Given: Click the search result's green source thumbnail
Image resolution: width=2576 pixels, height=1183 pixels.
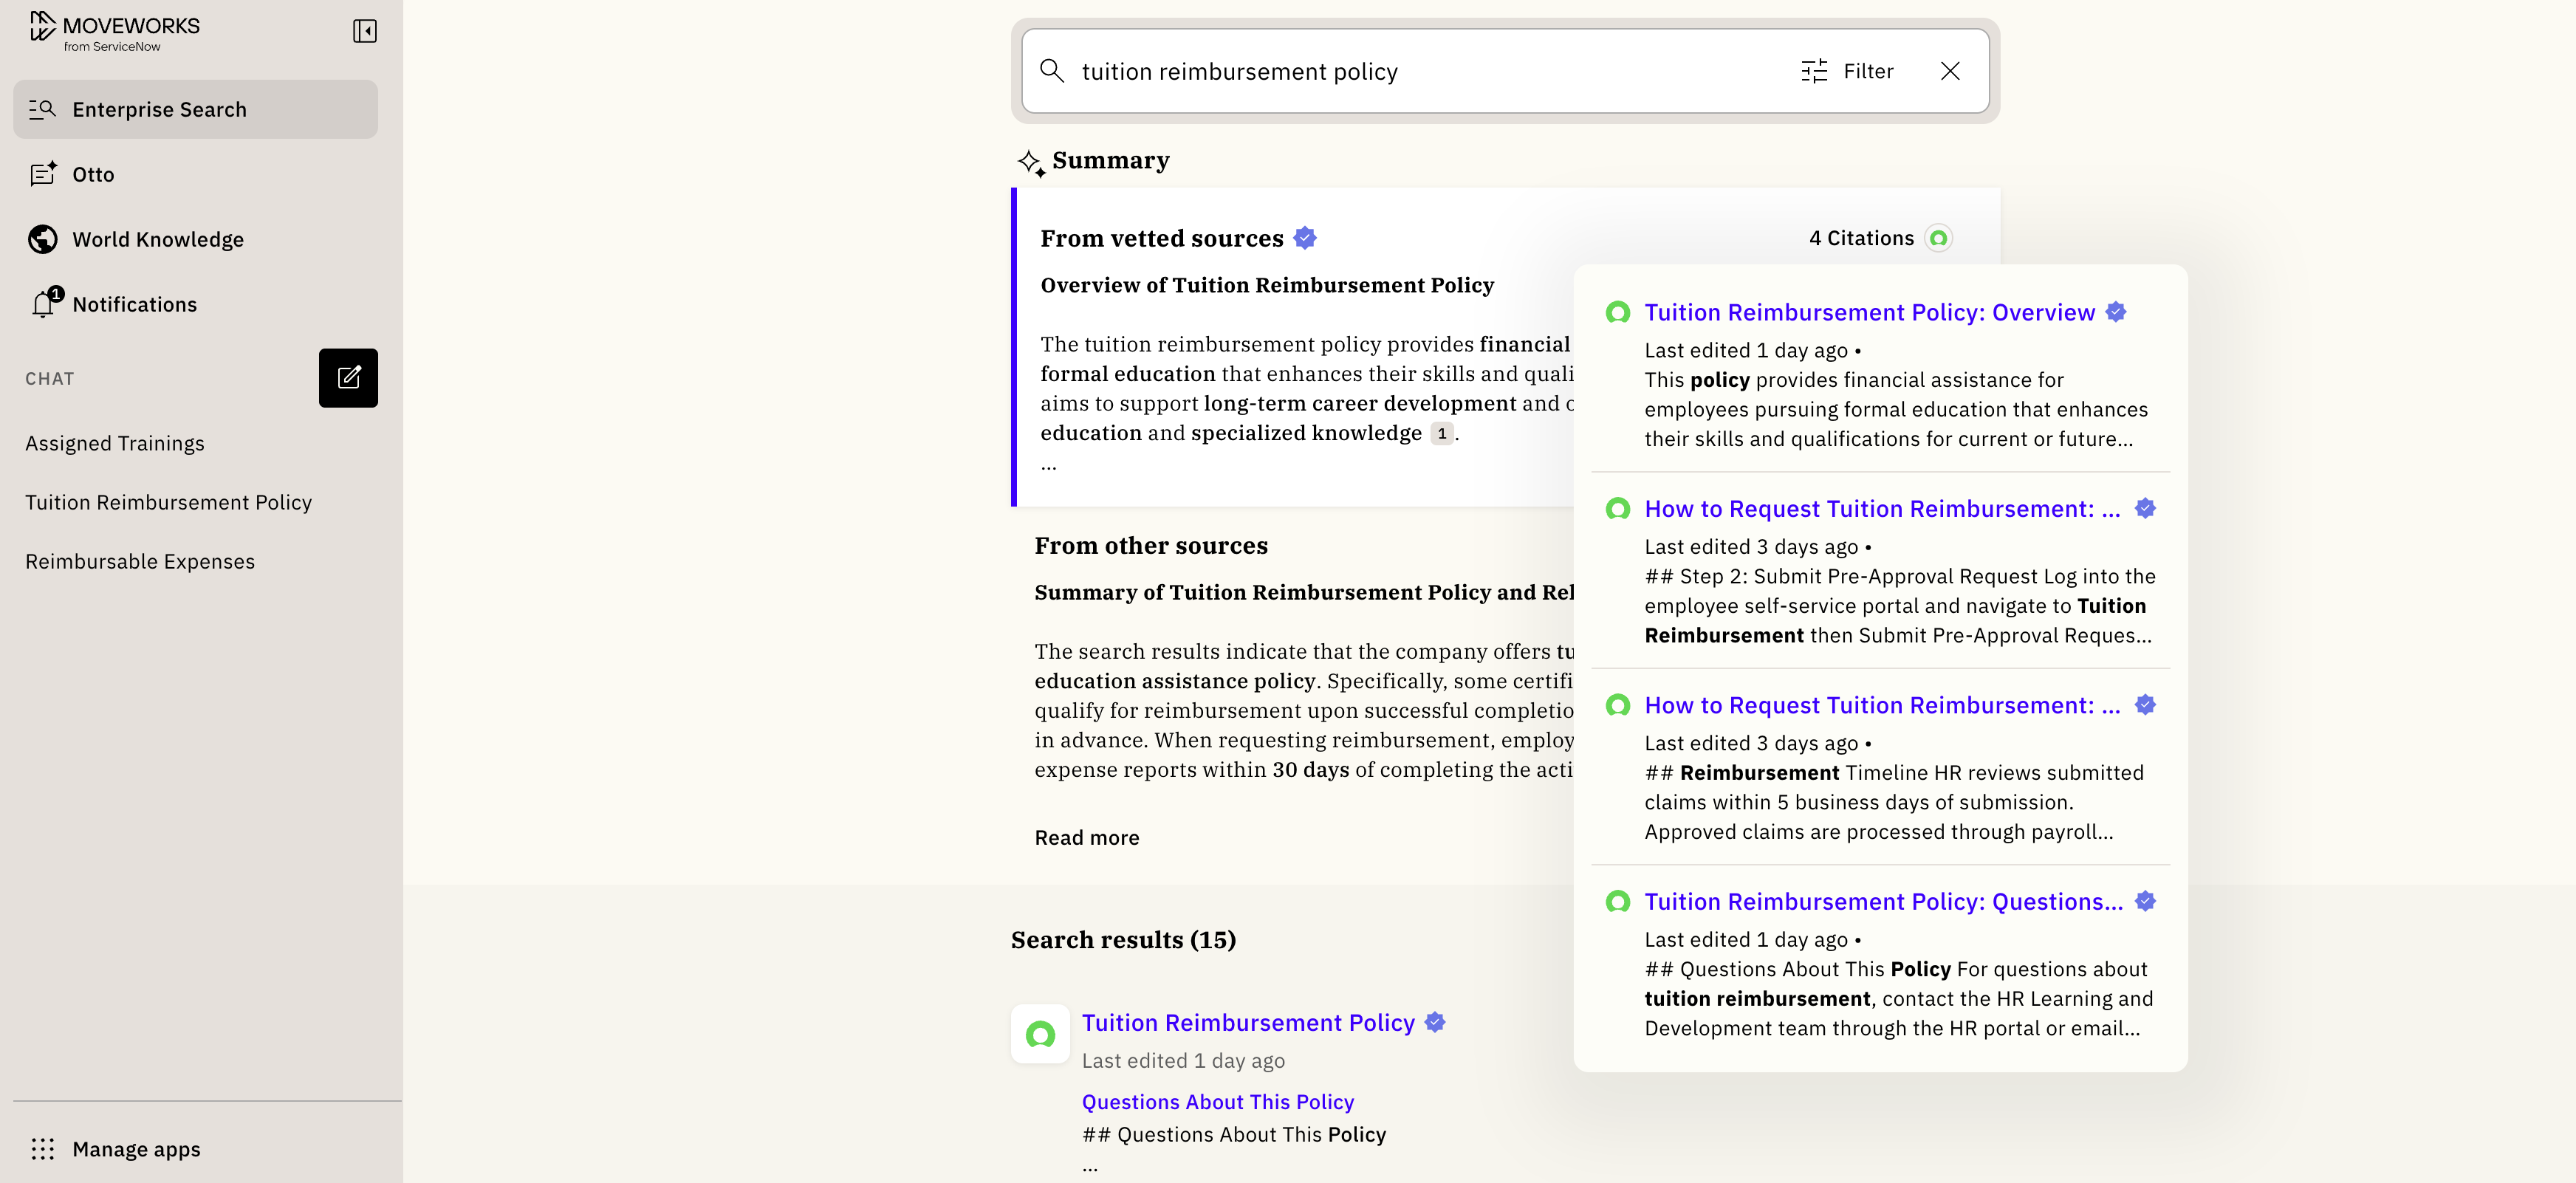Looking at the screenshot, I should point(1040,1034).
